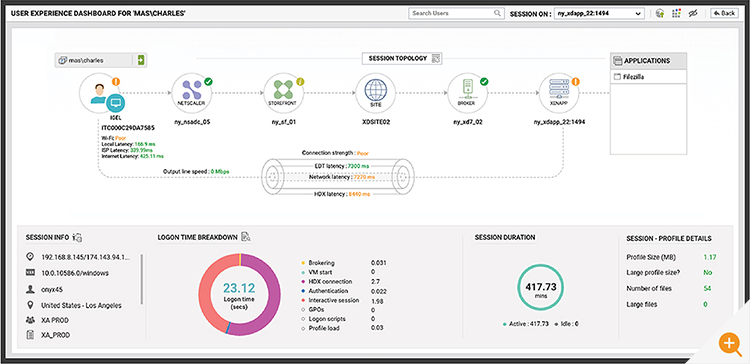Click the Large profile size? value No
The width and height of the screenshot is (750, 364).
(708, 273)
